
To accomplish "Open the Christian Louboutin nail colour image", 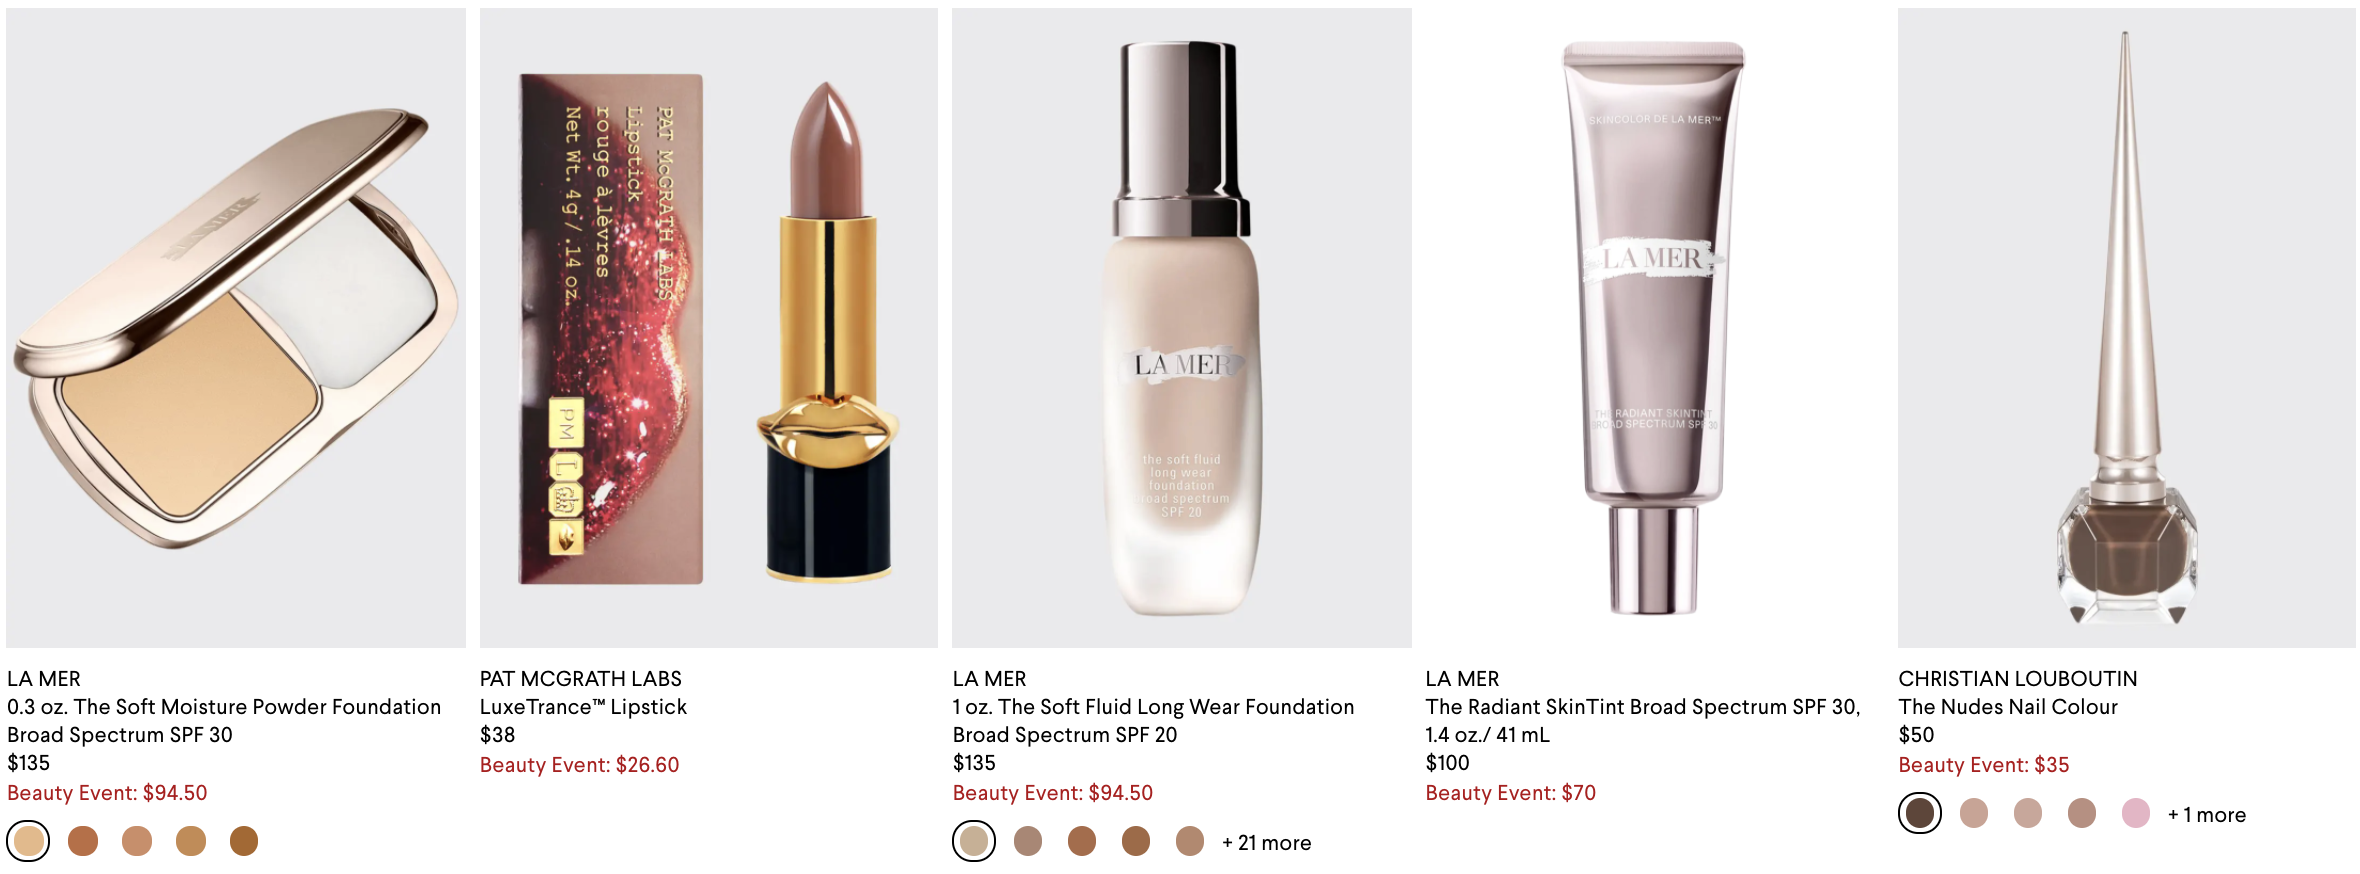I will (2127, 328).
